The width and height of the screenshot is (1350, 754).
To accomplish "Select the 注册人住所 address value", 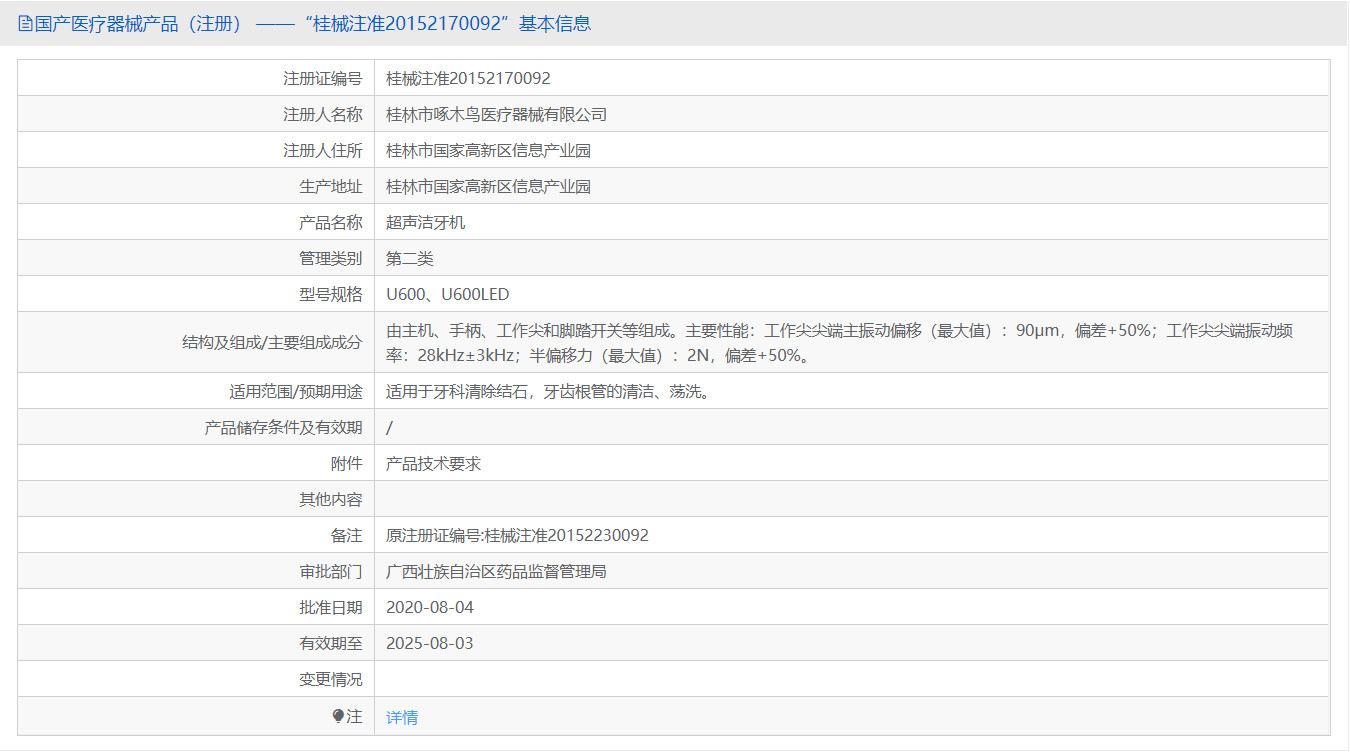I will coord(488,150).
